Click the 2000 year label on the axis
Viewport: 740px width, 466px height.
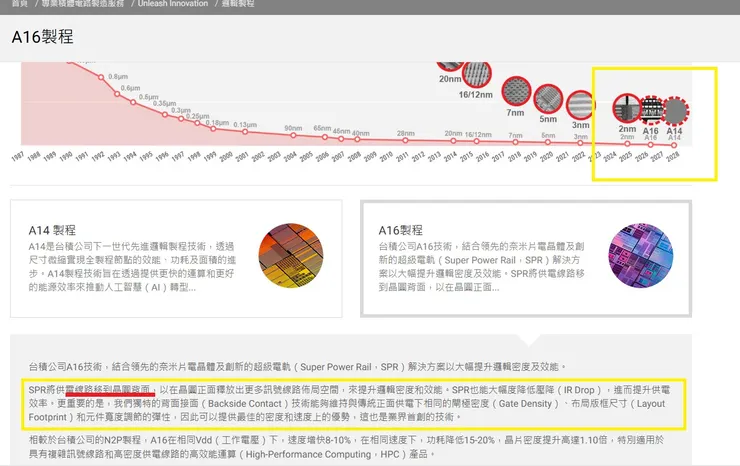226,157
